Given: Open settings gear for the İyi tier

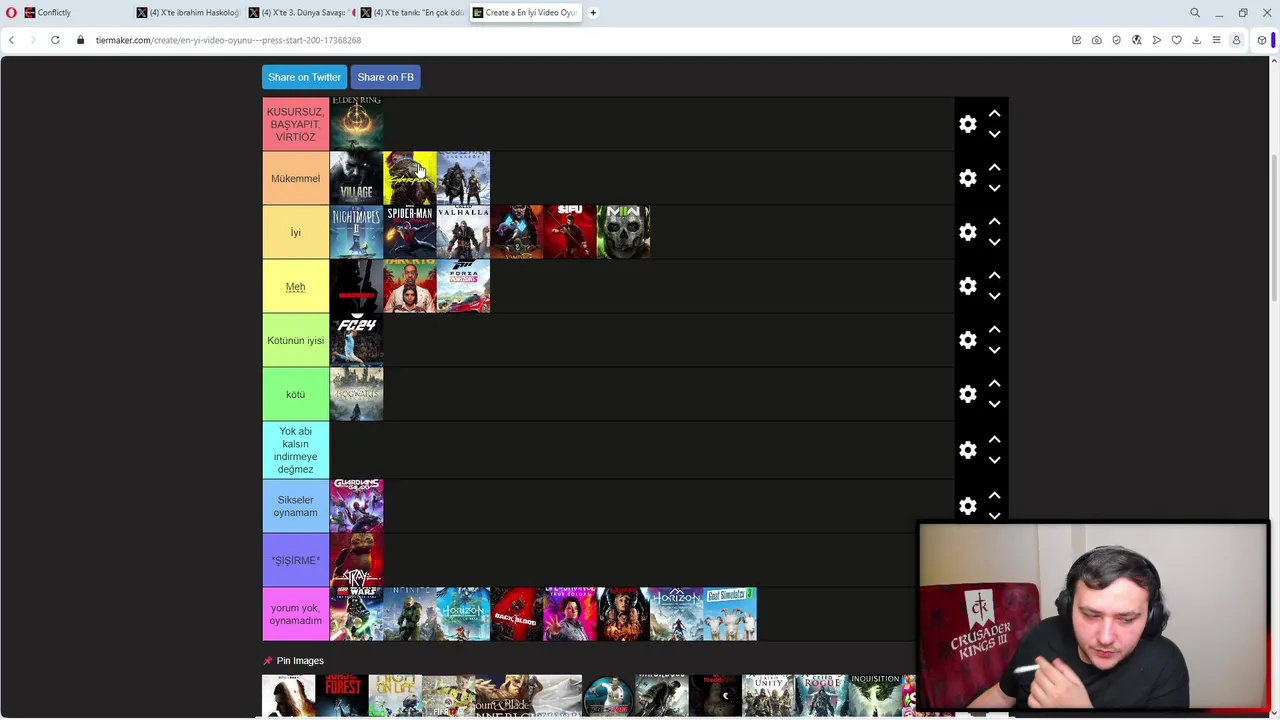Looking at the screenshot, I should tap(967, 232).
